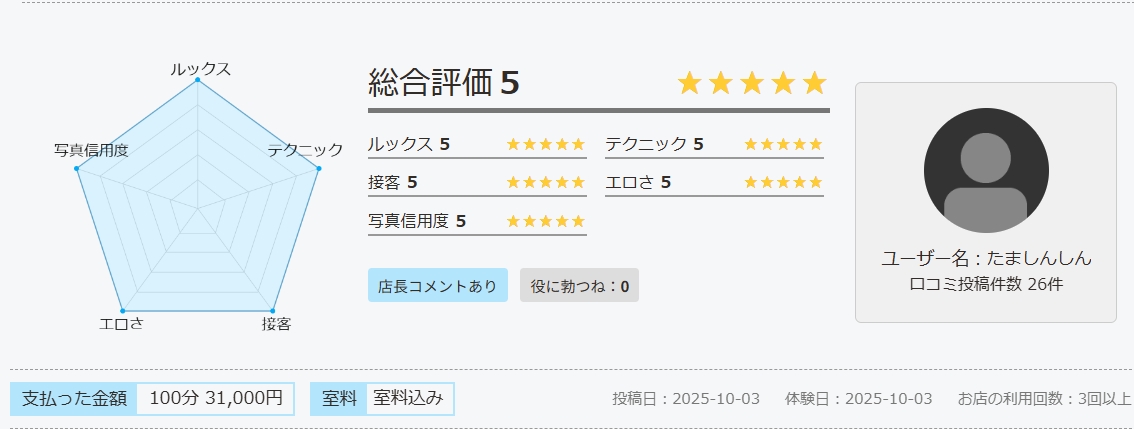Click the 総合評価 5 heading
Screen dimensions: 1134x429
[x=444, y=83]
